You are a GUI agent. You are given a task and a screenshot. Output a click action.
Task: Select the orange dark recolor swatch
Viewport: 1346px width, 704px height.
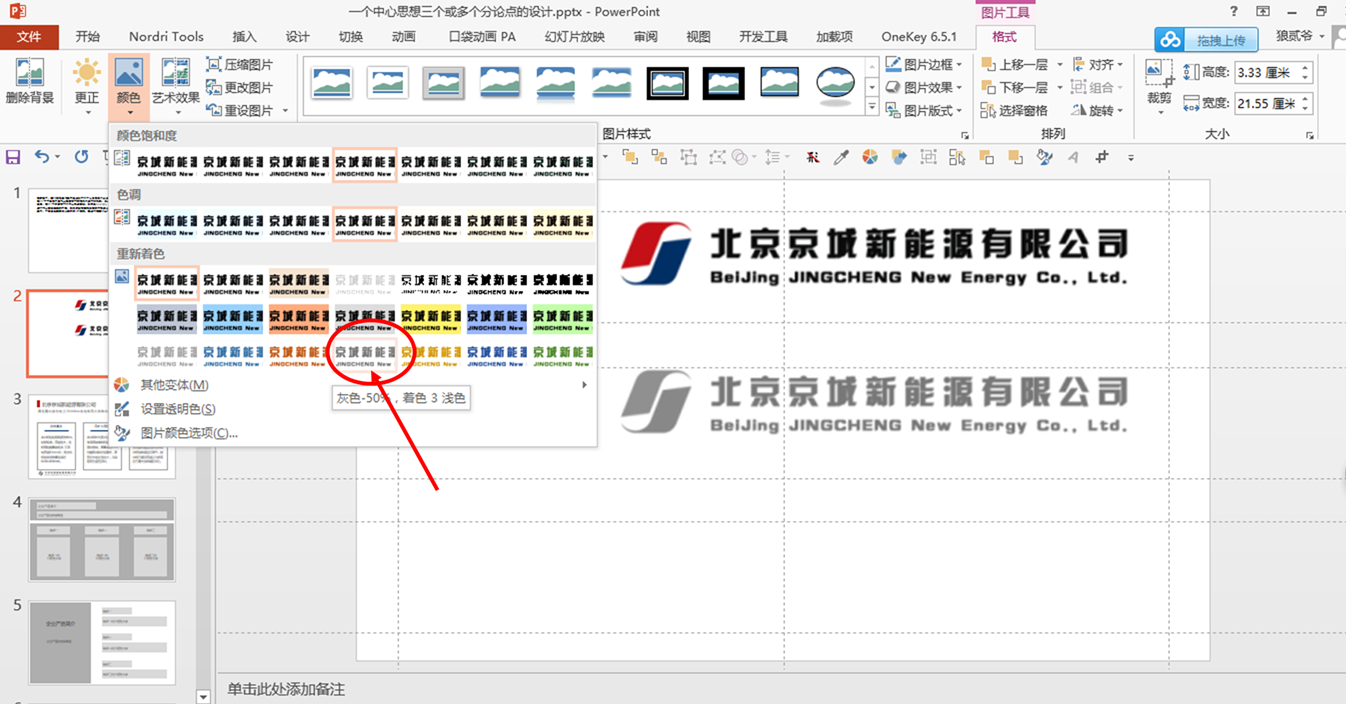click(x=298, y=320)
